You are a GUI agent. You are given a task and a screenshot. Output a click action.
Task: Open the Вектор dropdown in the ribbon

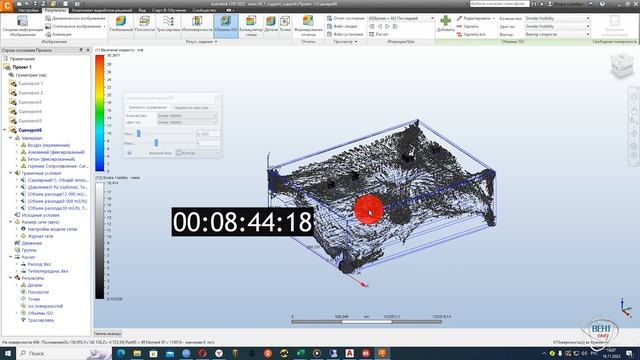click(x=557, y=34)
